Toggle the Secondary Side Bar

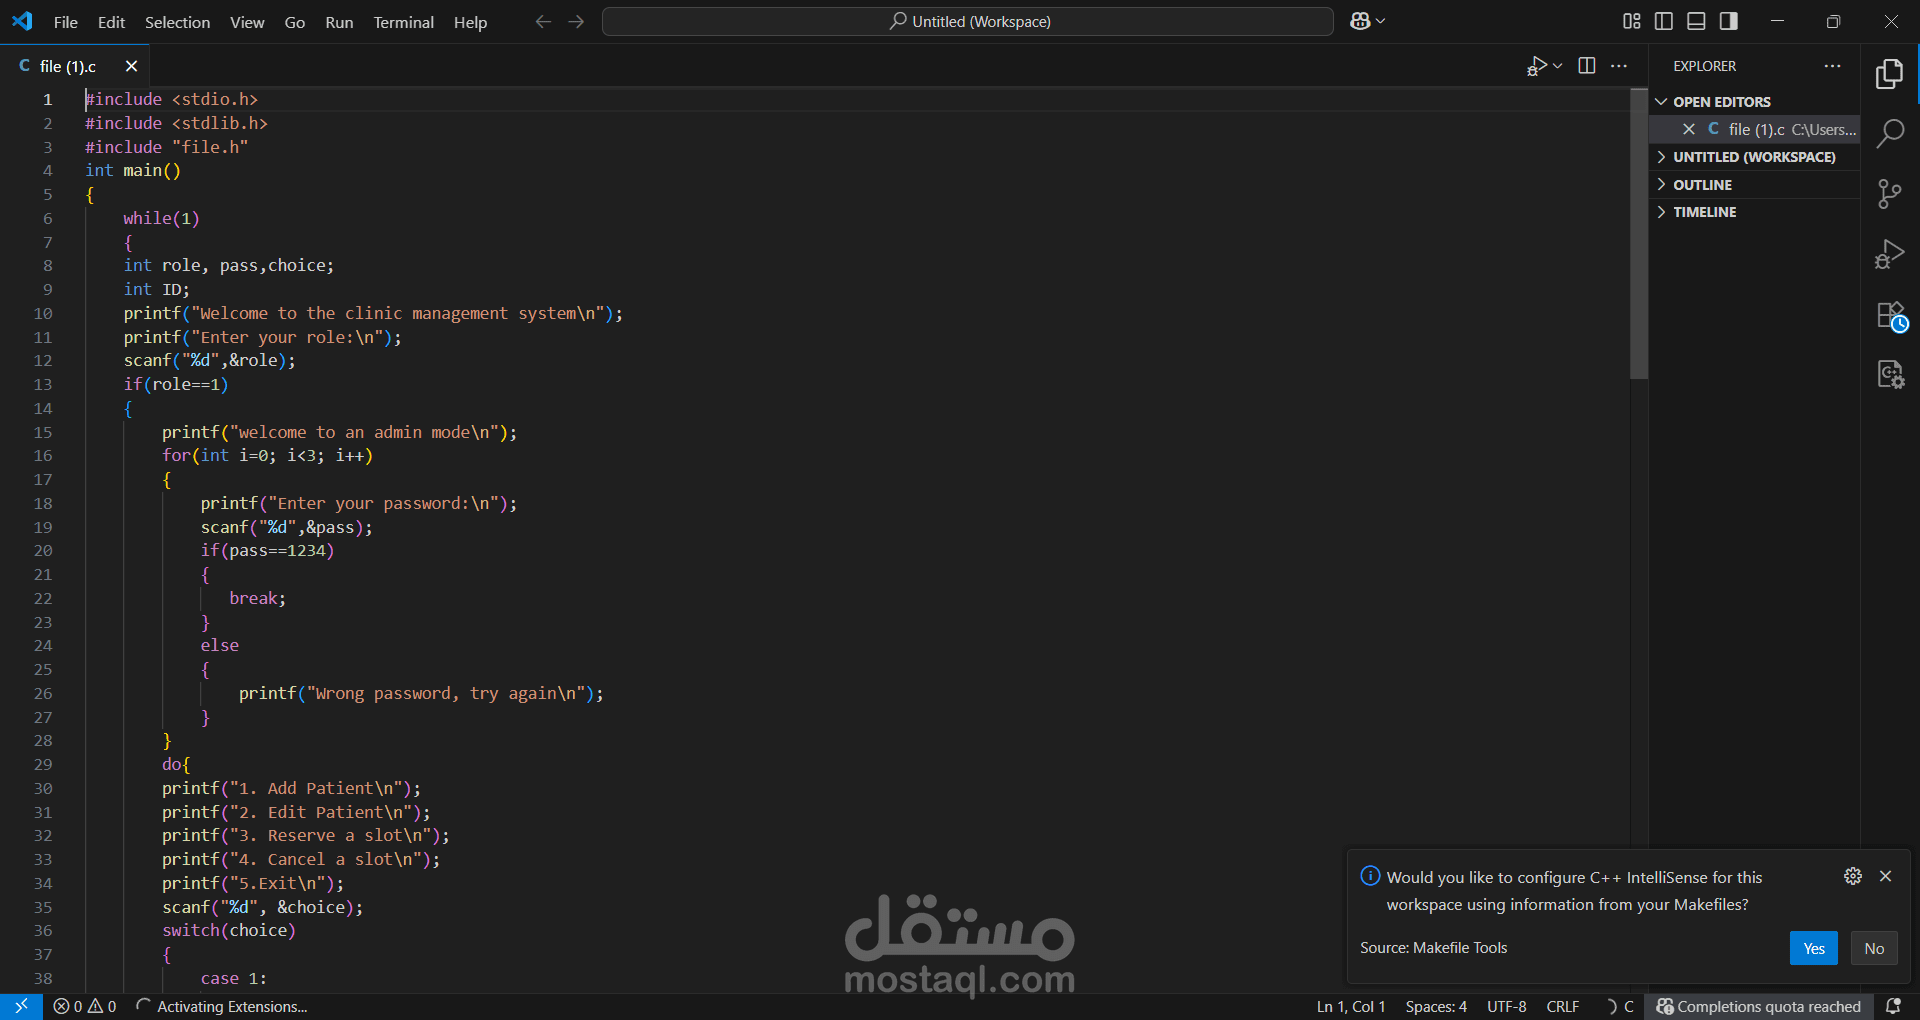[x=1728, y=21]
